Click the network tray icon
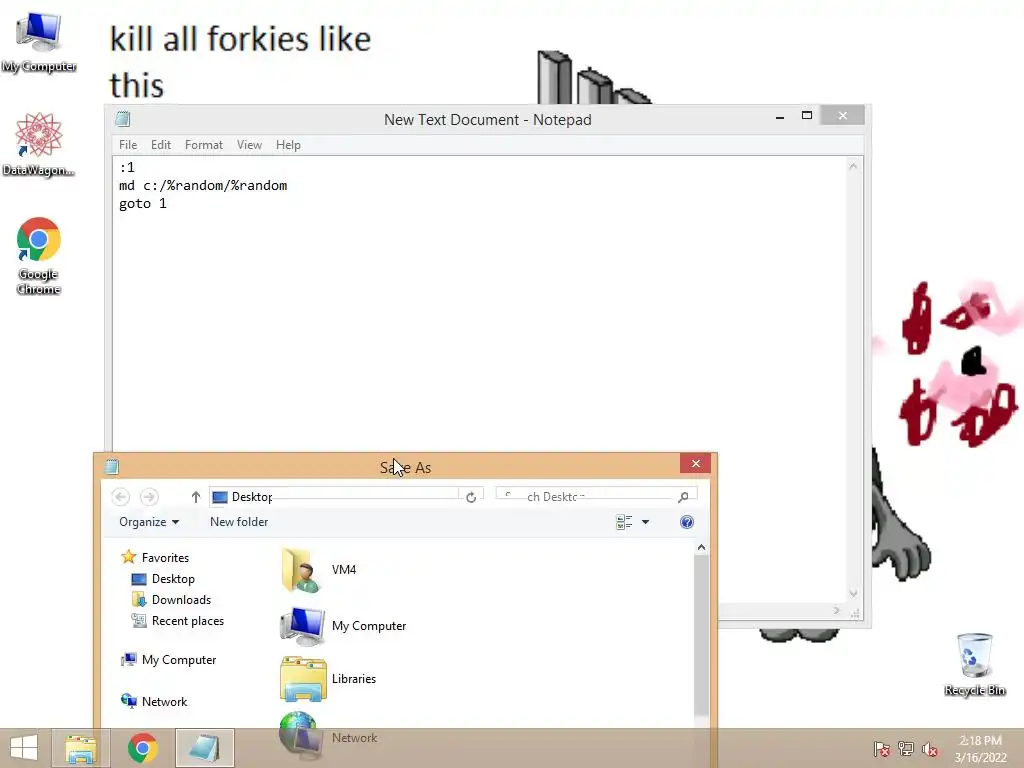 [x=906, y=748]
